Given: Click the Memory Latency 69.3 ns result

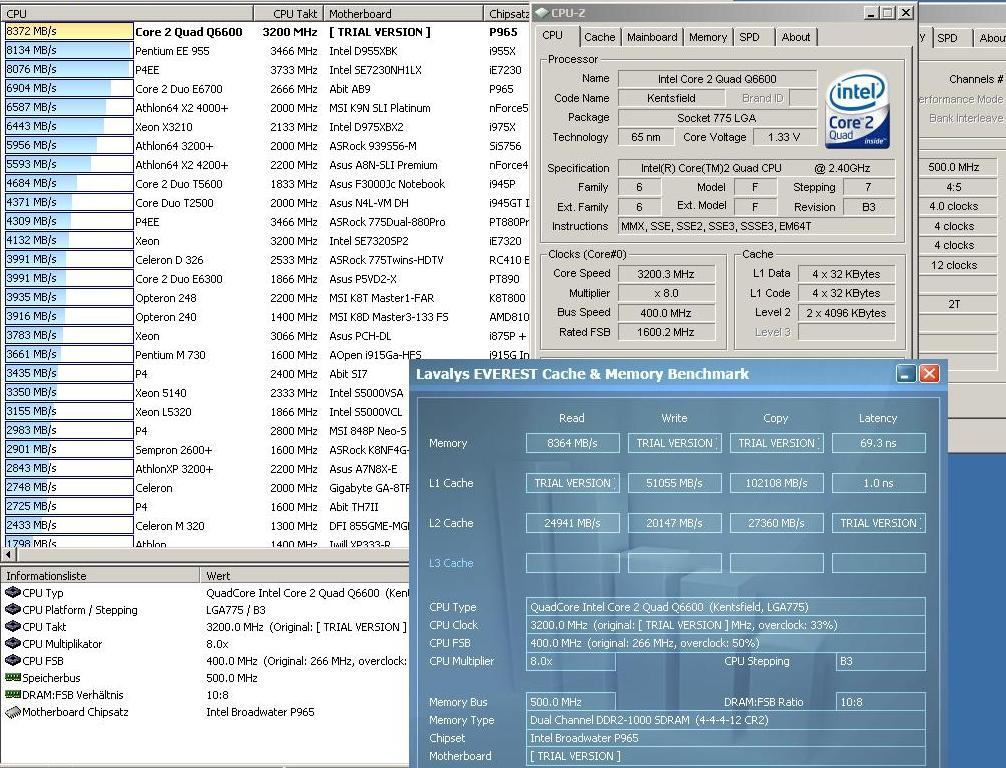Looking at the screenshot, I should pyautogui.click(x=878, y=443).
